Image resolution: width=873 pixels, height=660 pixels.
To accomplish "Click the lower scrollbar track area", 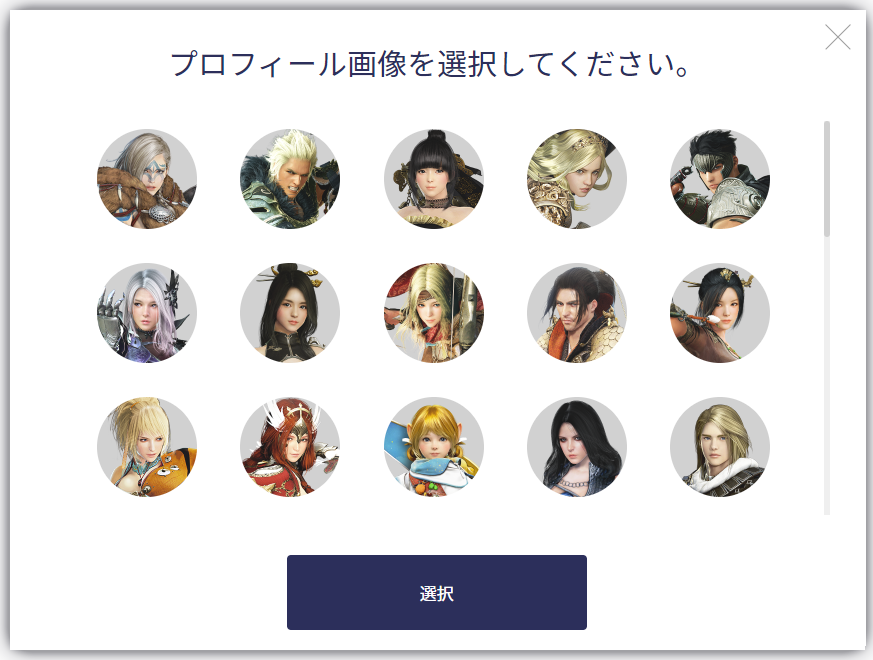I will [x=827, y=376].
